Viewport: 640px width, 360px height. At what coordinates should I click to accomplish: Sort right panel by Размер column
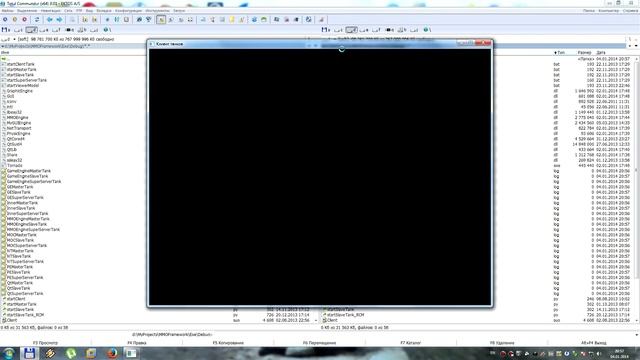point(584,53)
